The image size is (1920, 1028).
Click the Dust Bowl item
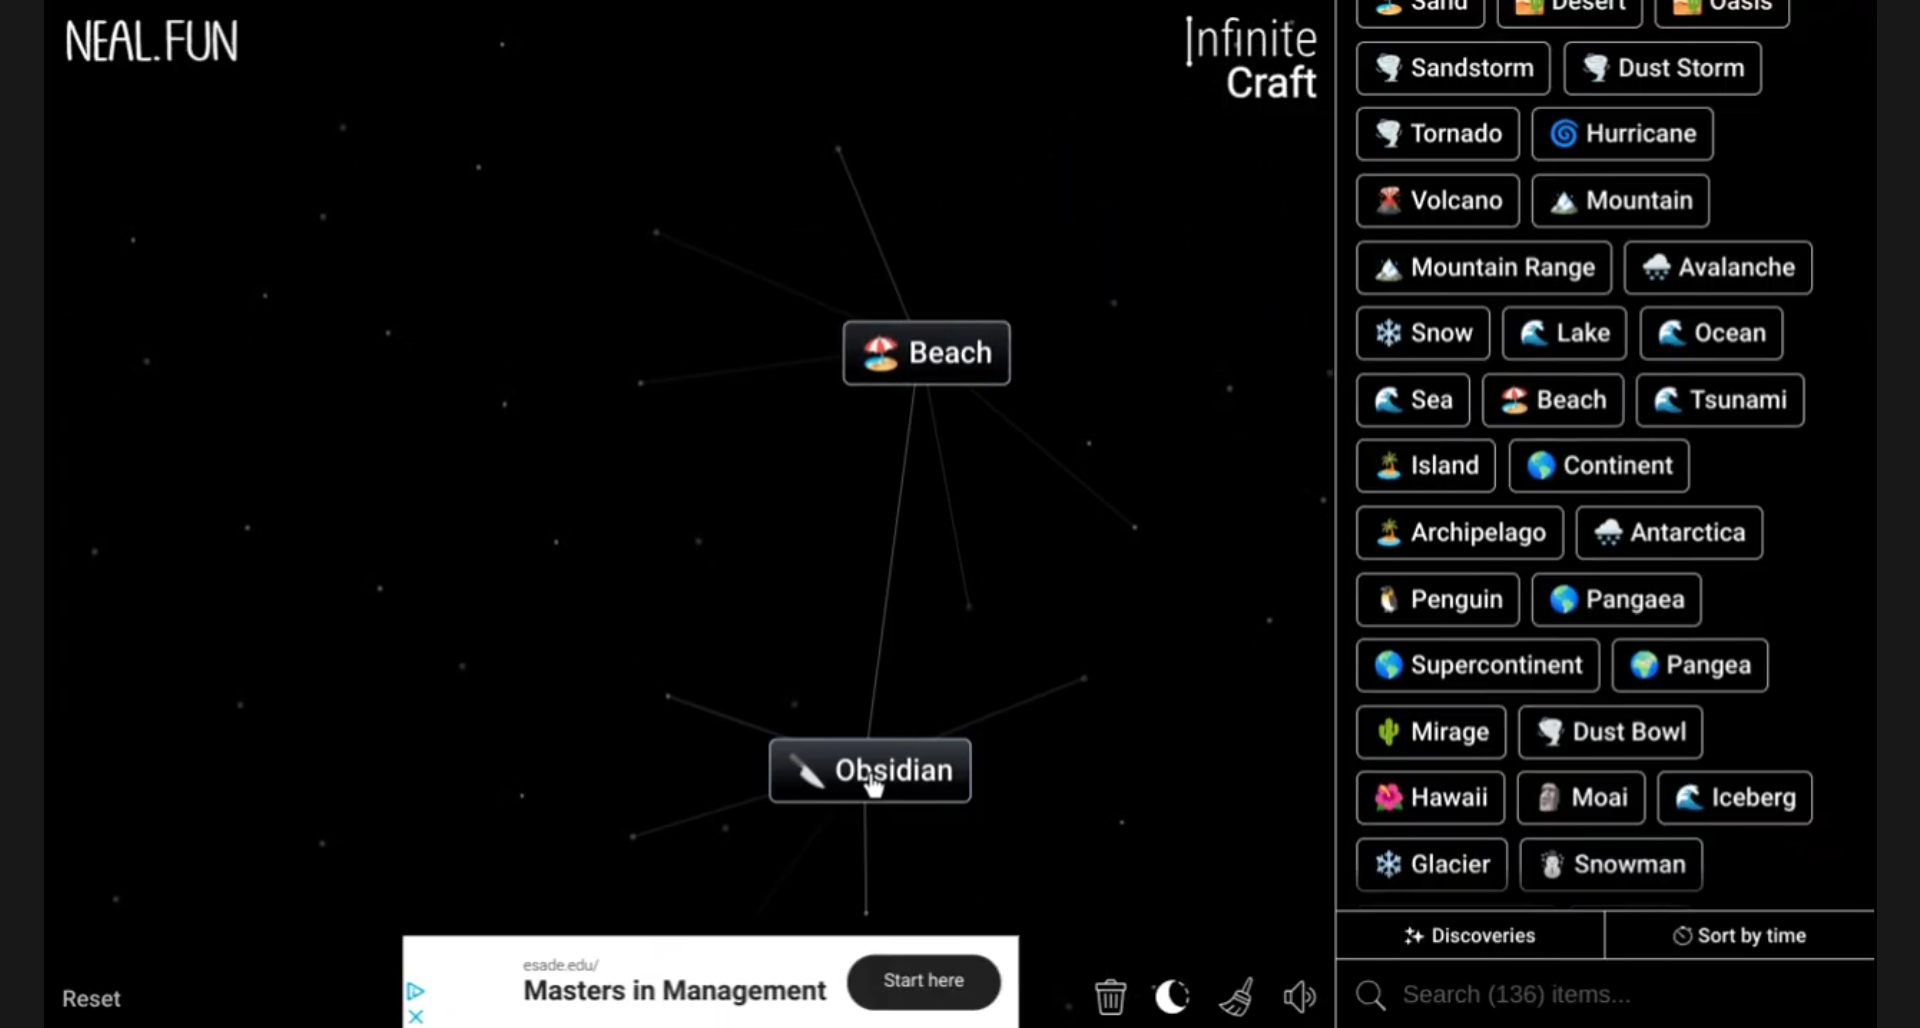[x=1610, y=733]
